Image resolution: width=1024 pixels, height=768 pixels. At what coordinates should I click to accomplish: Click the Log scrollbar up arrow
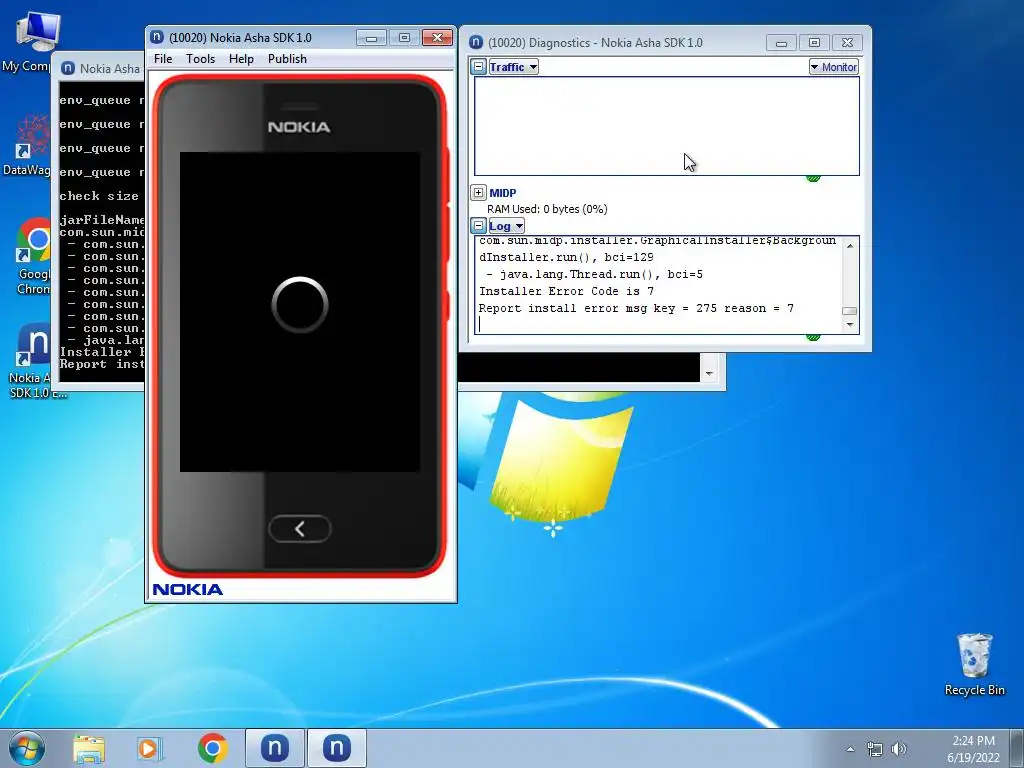(x=850, y=246)
